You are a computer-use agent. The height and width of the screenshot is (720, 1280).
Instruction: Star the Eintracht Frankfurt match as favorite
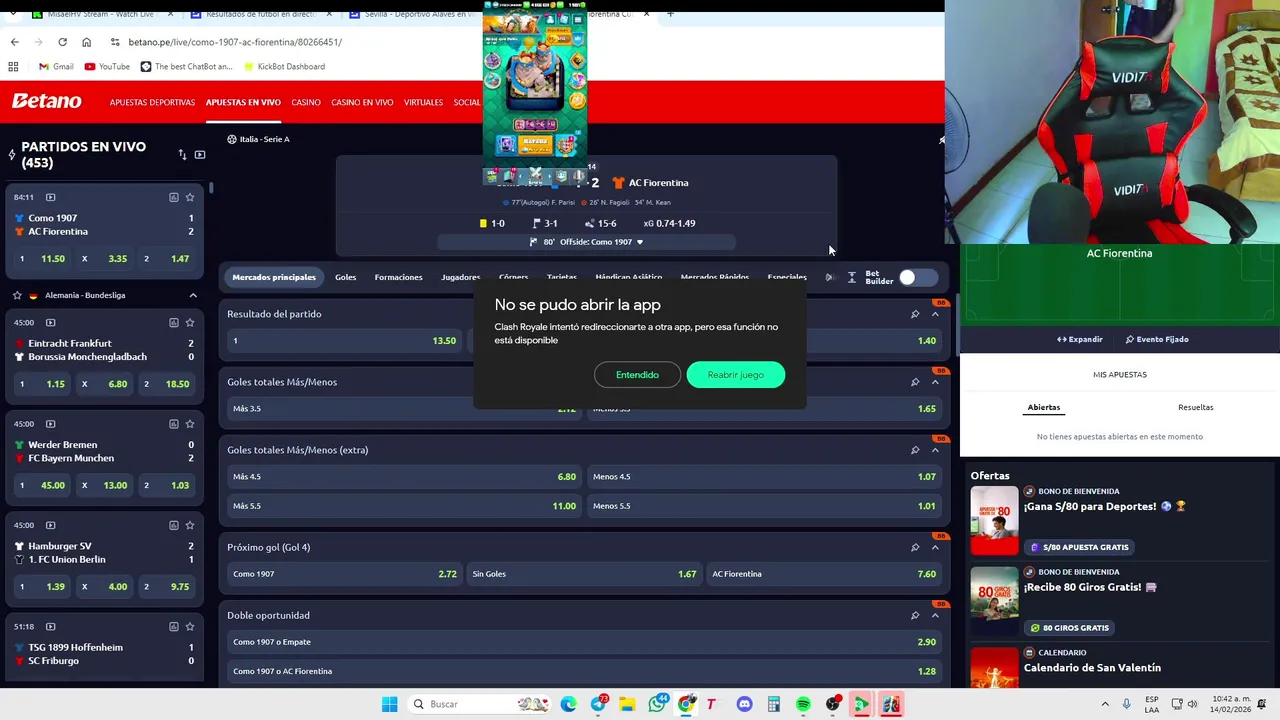190,323
